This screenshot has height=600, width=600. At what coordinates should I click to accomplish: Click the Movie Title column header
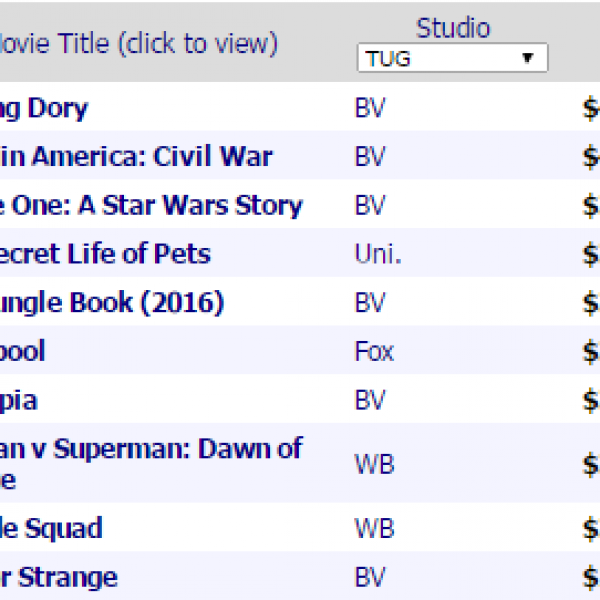pyautogui.click(x=139, y=44)
